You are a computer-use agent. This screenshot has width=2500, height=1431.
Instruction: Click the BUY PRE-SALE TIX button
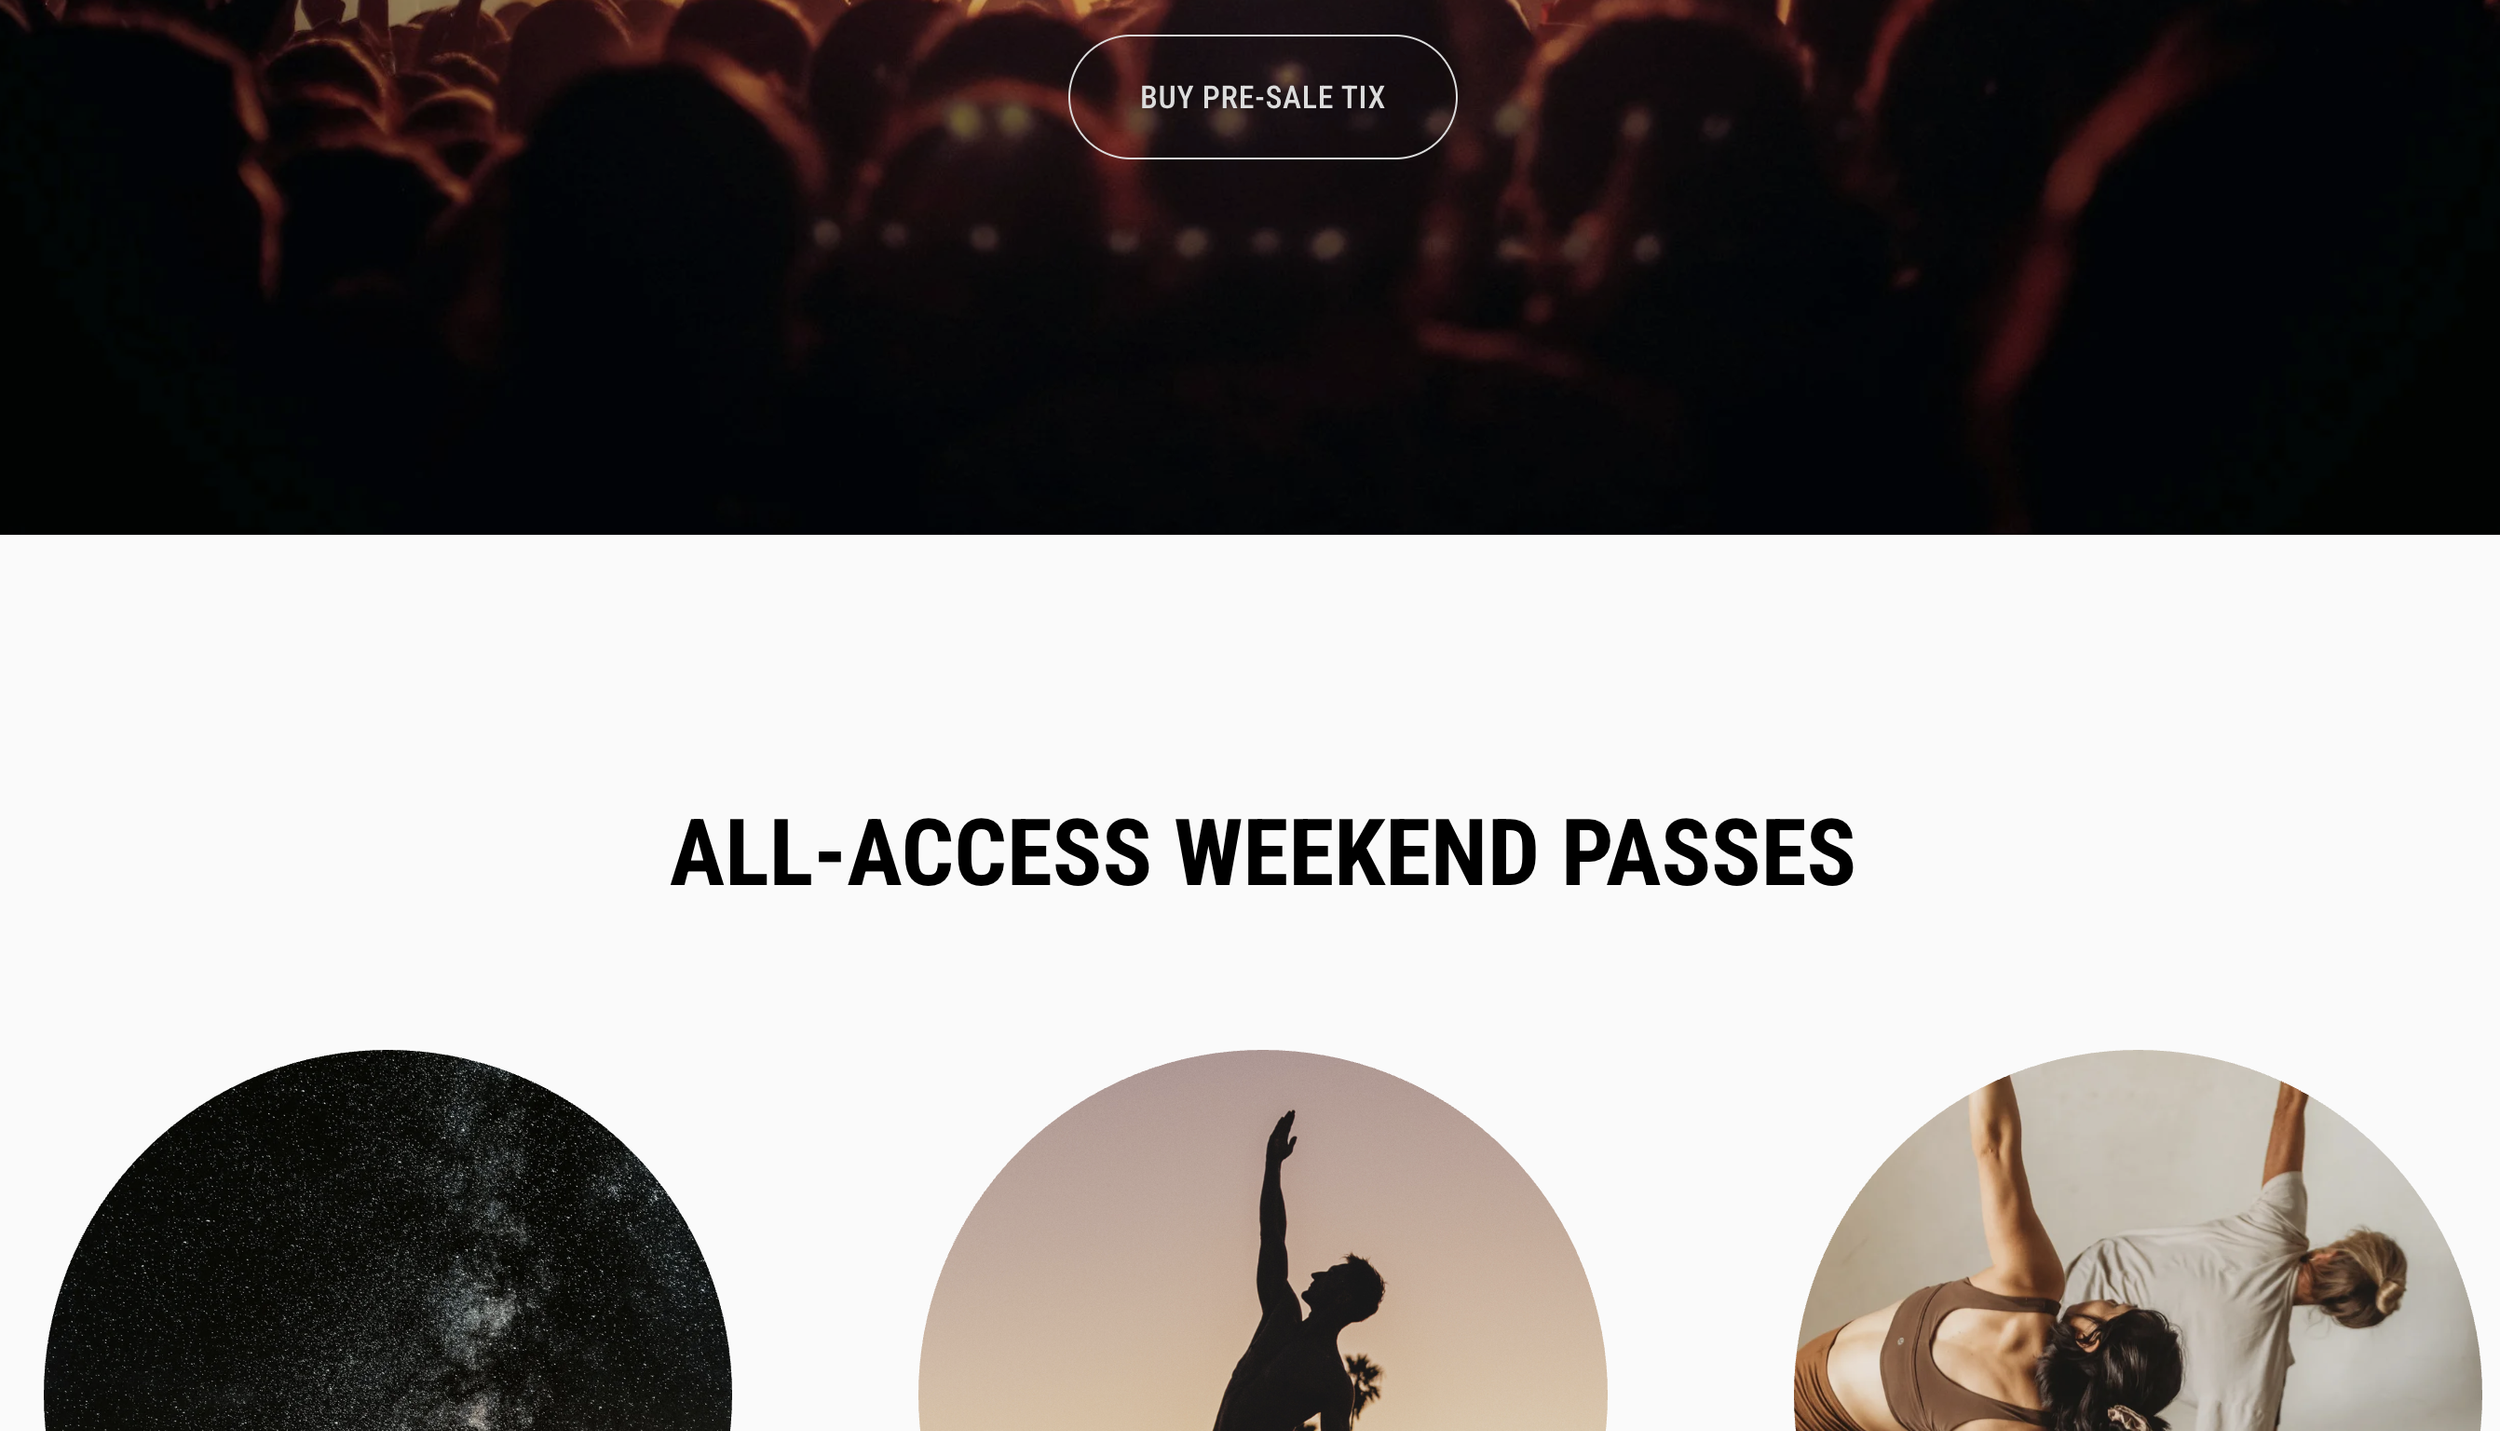coord(1262,97)
